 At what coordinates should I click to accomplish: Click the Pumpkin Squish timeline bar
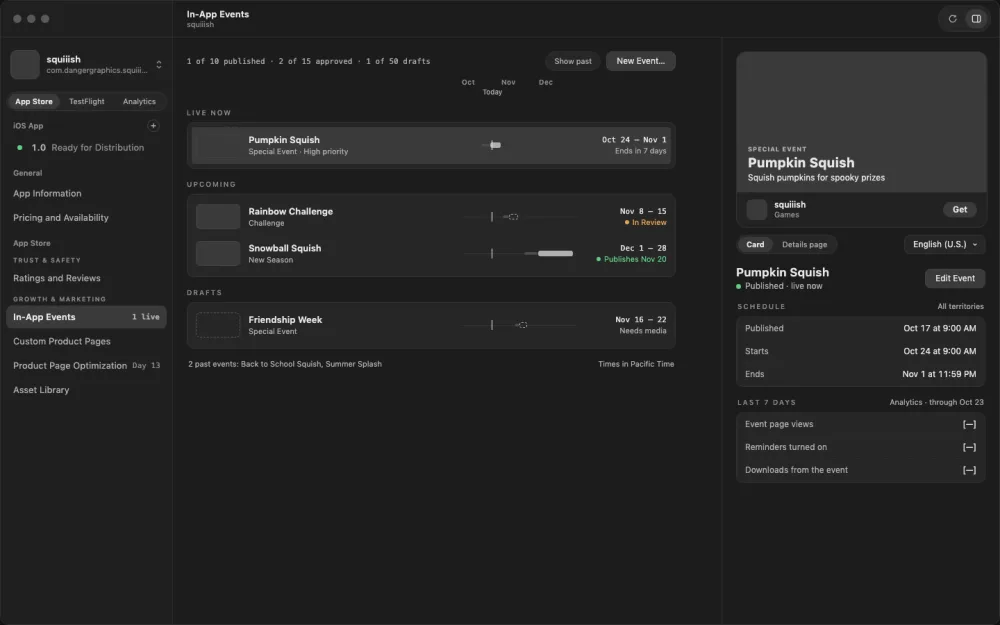coord(495,145)
